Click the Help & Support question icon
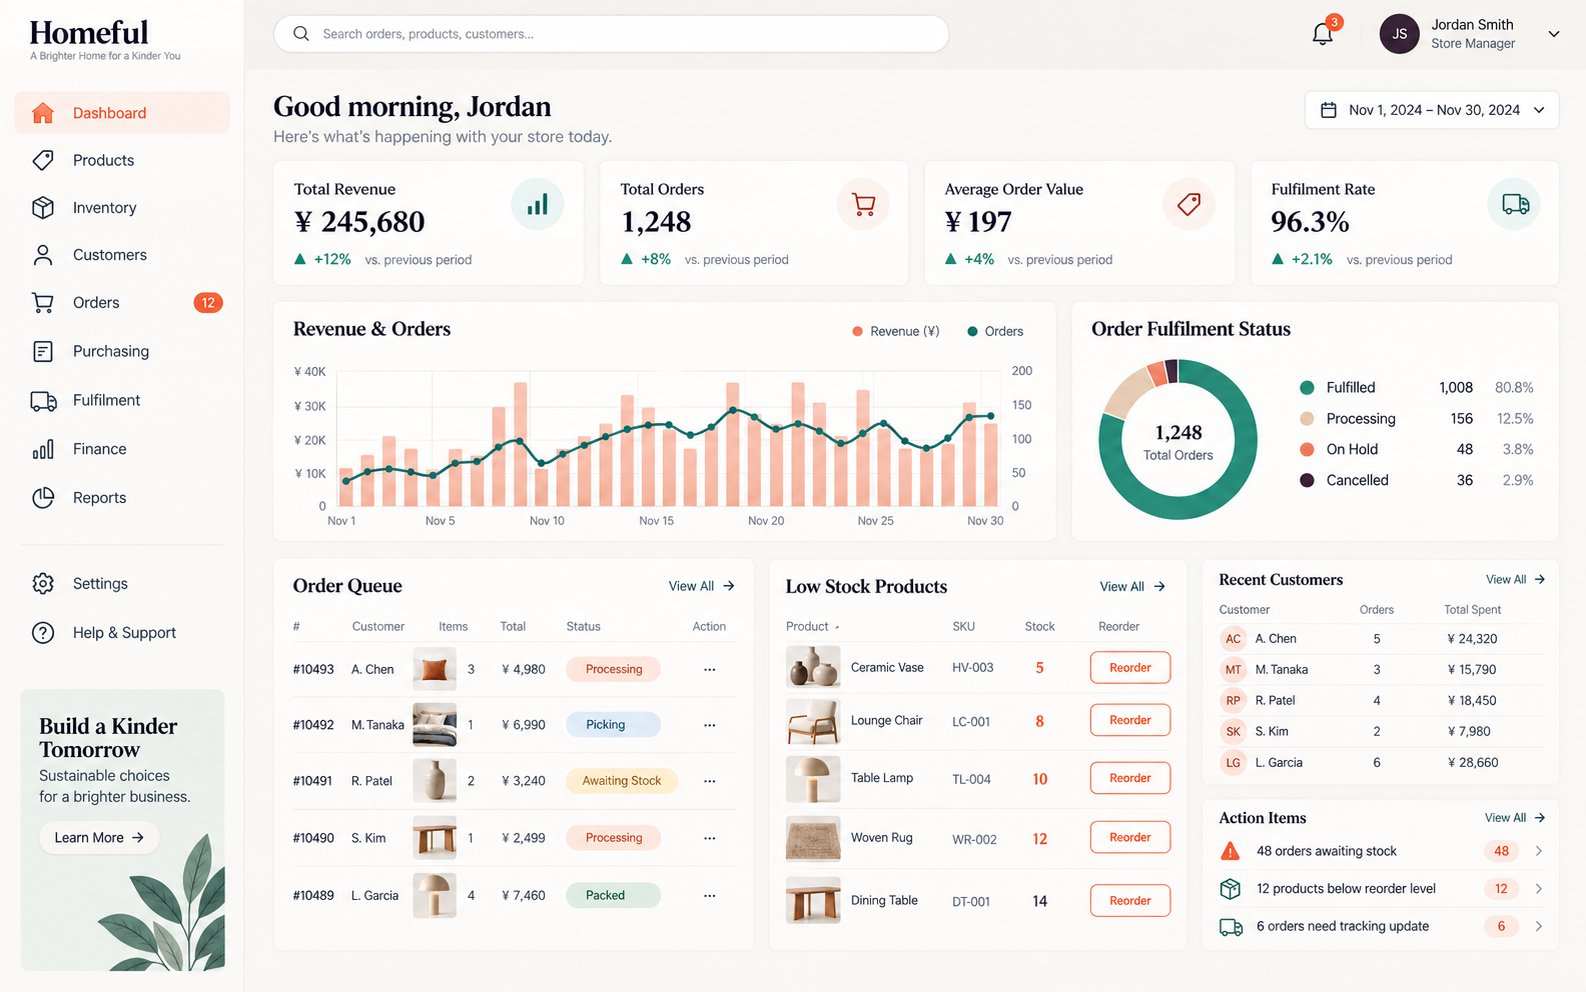This screenshot has width=1586, height=992. [x=43, y=632]
